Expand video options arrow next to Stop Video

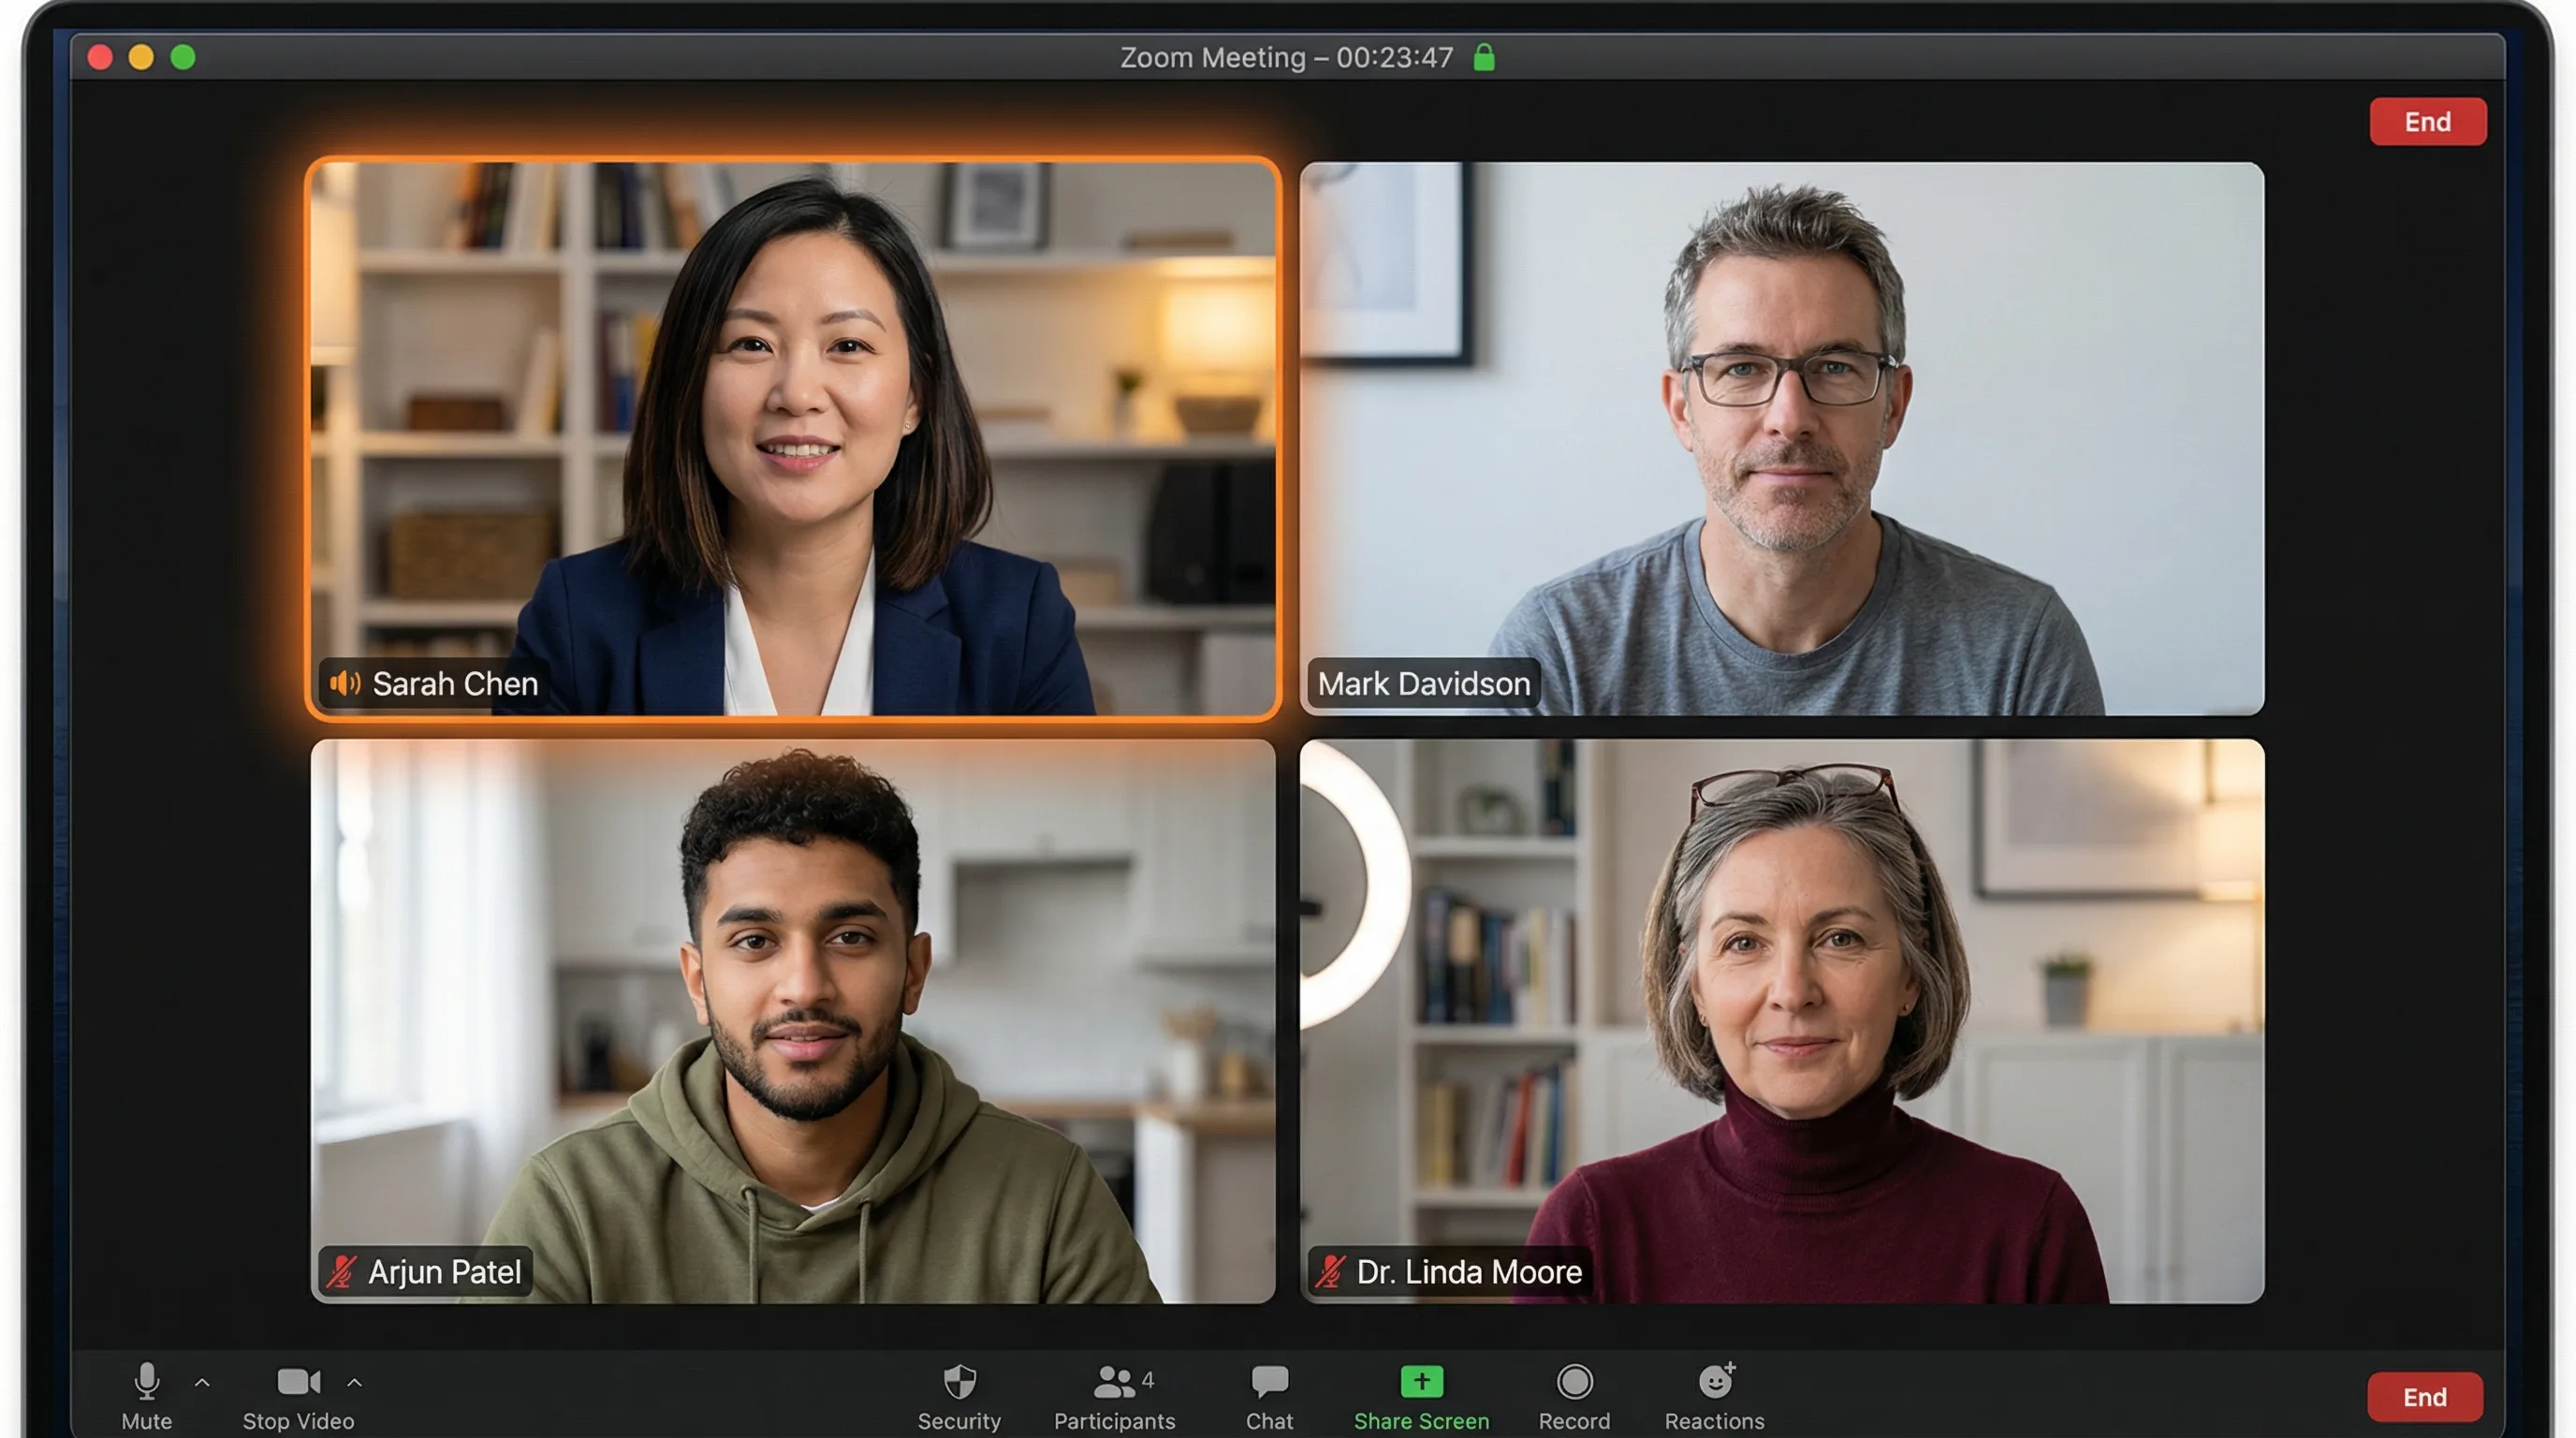coord(354,1382)
